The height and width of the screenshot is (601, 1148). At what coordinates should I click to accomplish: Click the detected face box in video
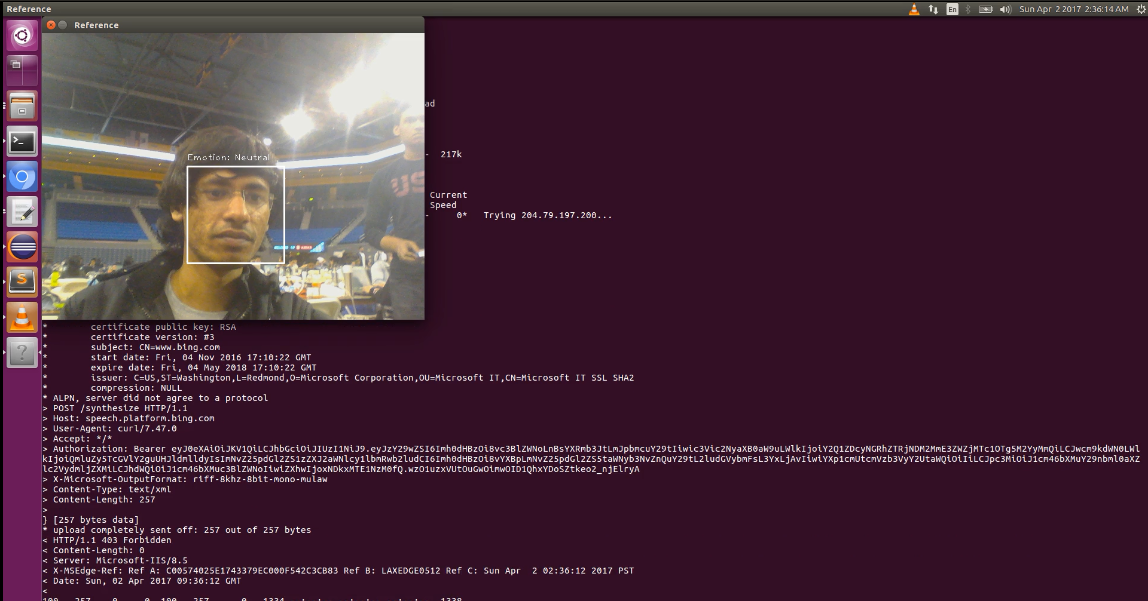tap(236, 214)
